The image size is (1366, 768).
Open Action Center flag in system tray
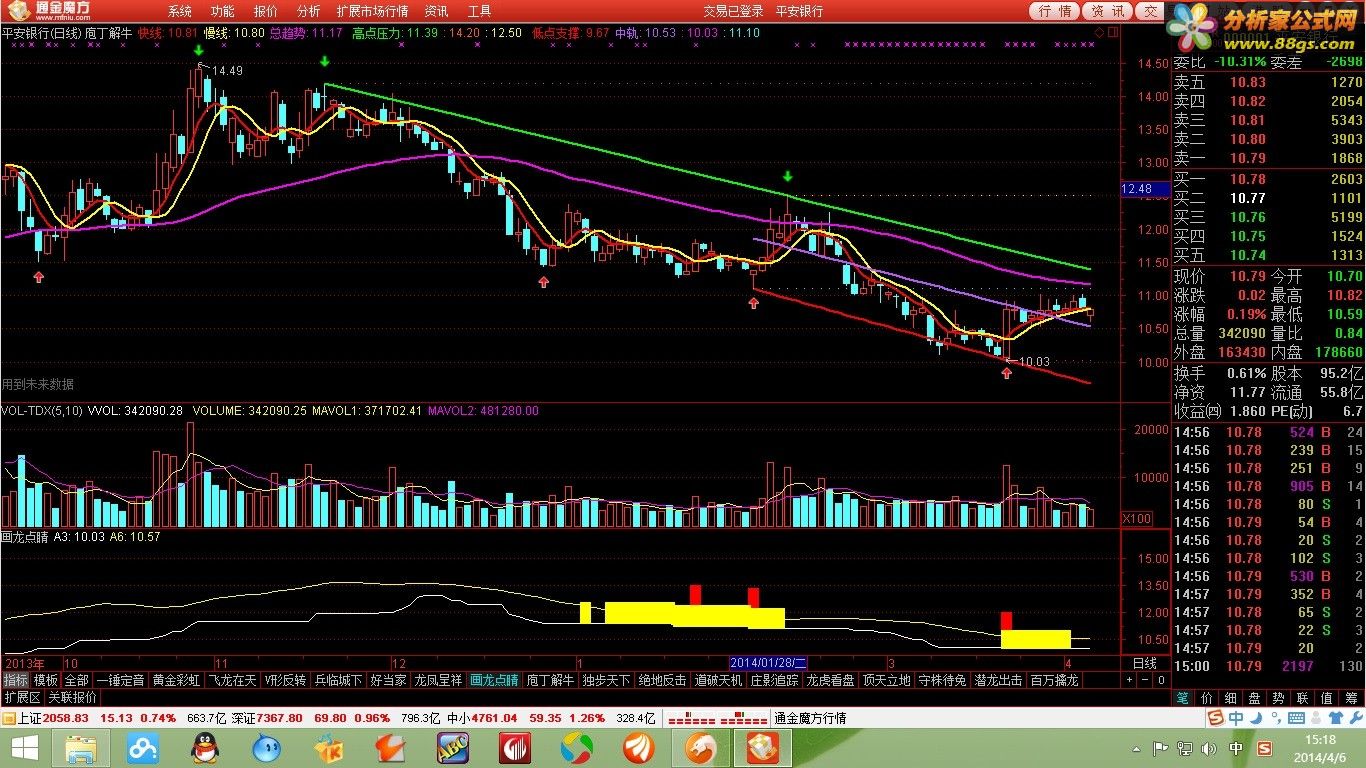[x=1160, y=748]
